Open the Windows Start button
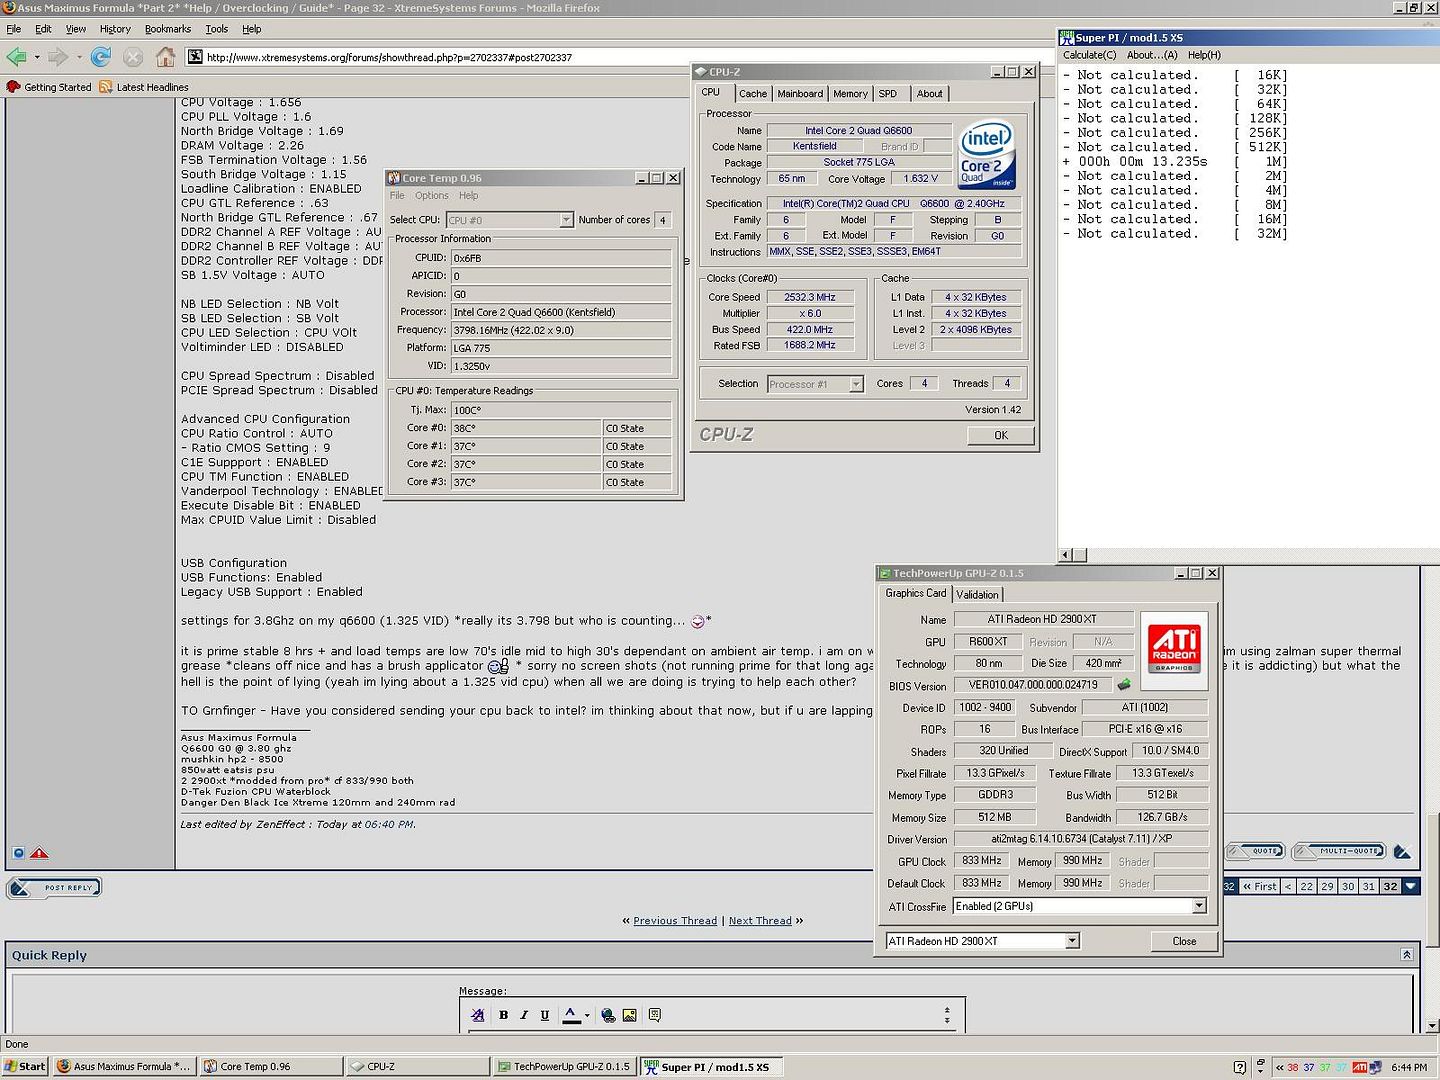1440x1080 pixels. pyautogui.click(x=25, y=1067)
